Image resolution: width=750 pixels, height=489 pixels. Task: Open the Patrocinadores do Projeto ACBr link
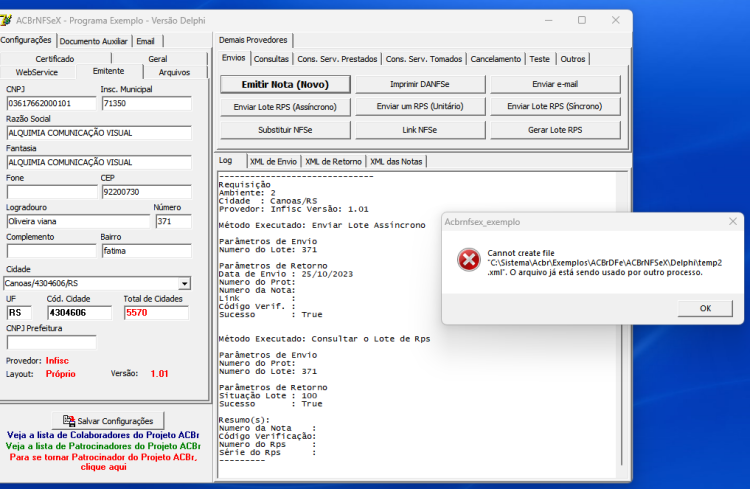coord(103,446)
